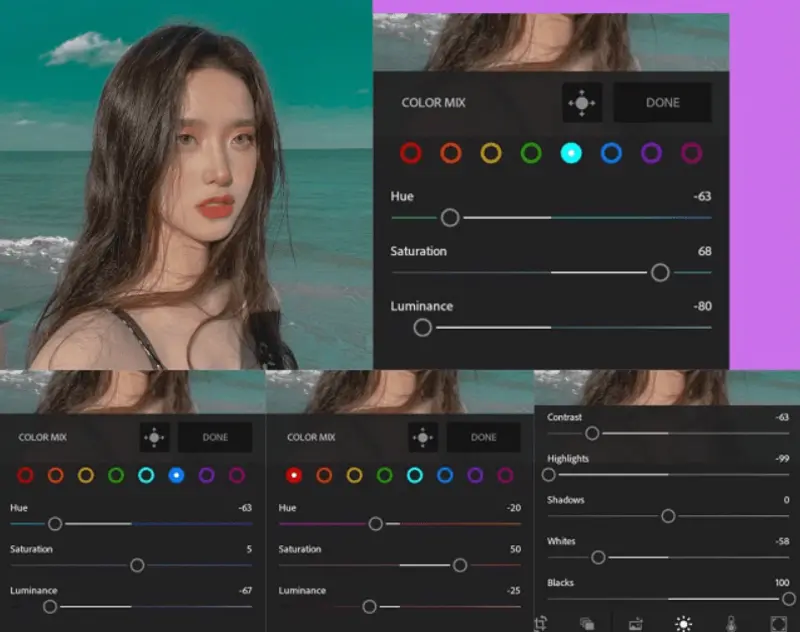This screenshot has height=632, width=800.
Task: Select yellow color ring in blue-selected panel
Action: coord(86,475)
